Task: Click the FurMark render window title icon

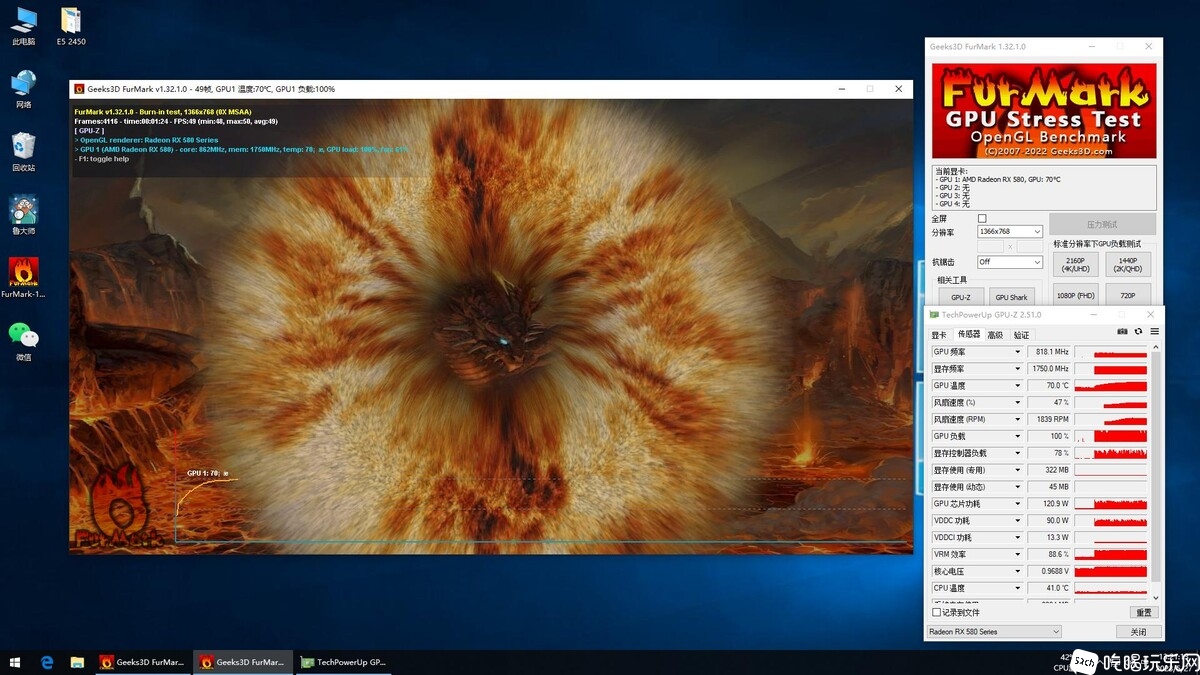Action: 79,89
